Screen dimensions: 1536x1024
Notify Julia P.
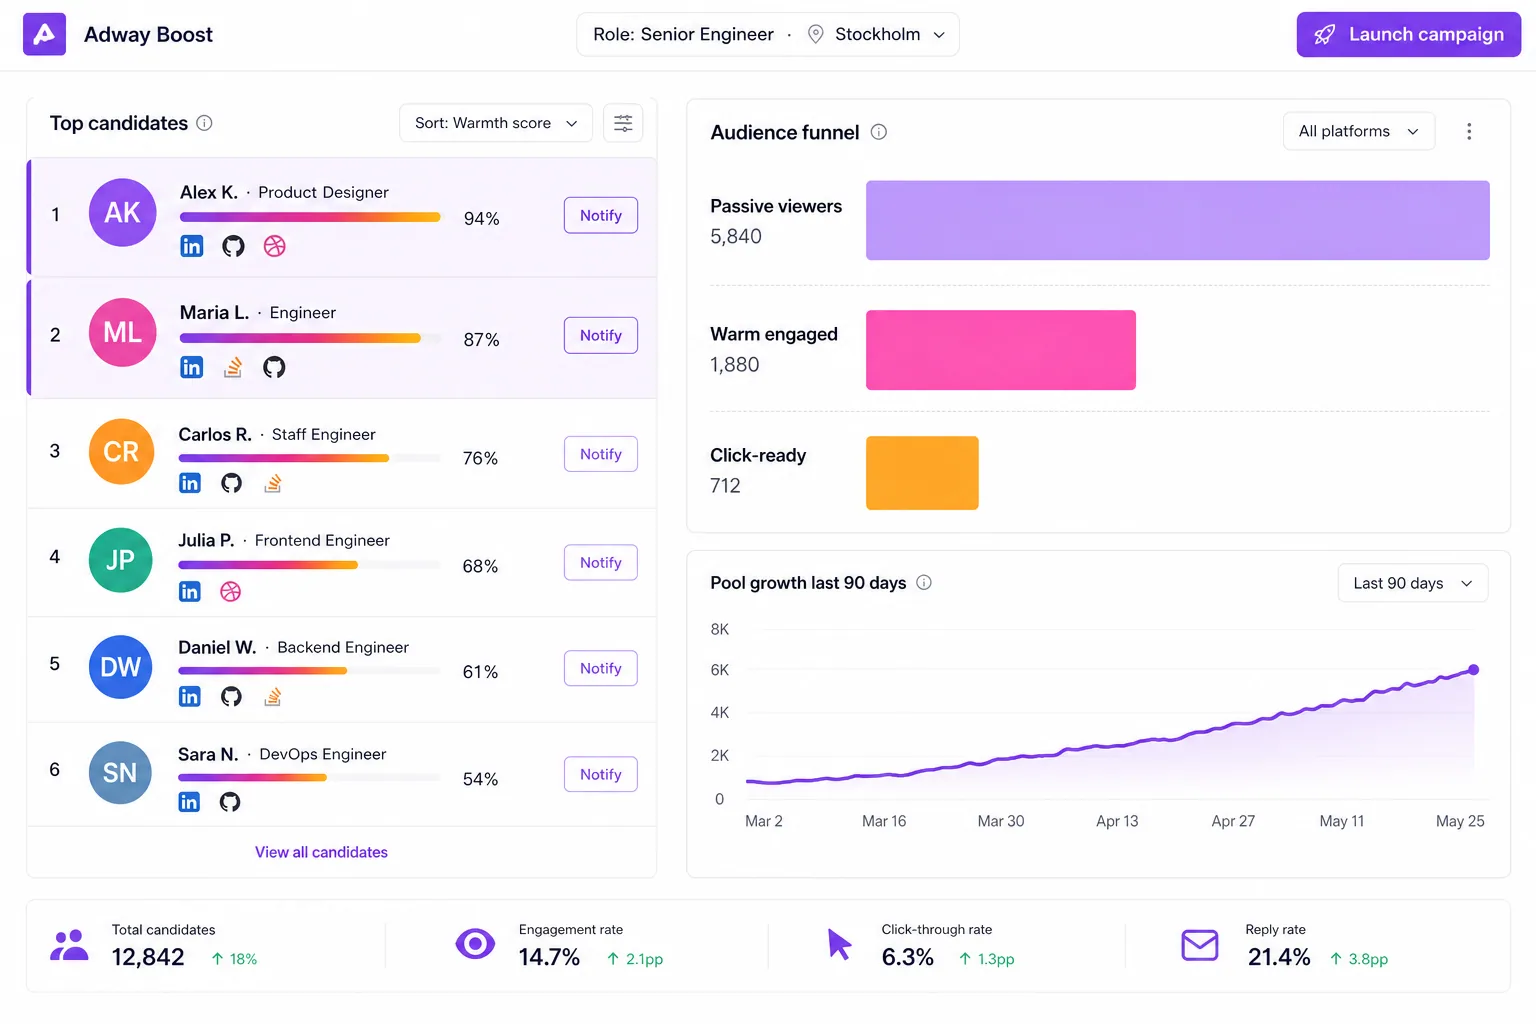point(601,563)
